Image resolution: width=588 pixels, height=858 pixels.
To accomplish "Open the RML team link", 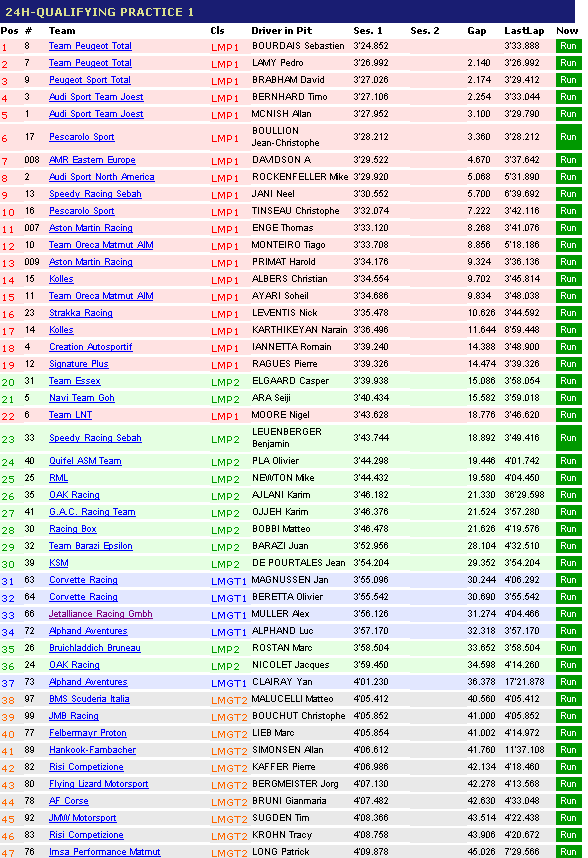I will click(59, 478).
